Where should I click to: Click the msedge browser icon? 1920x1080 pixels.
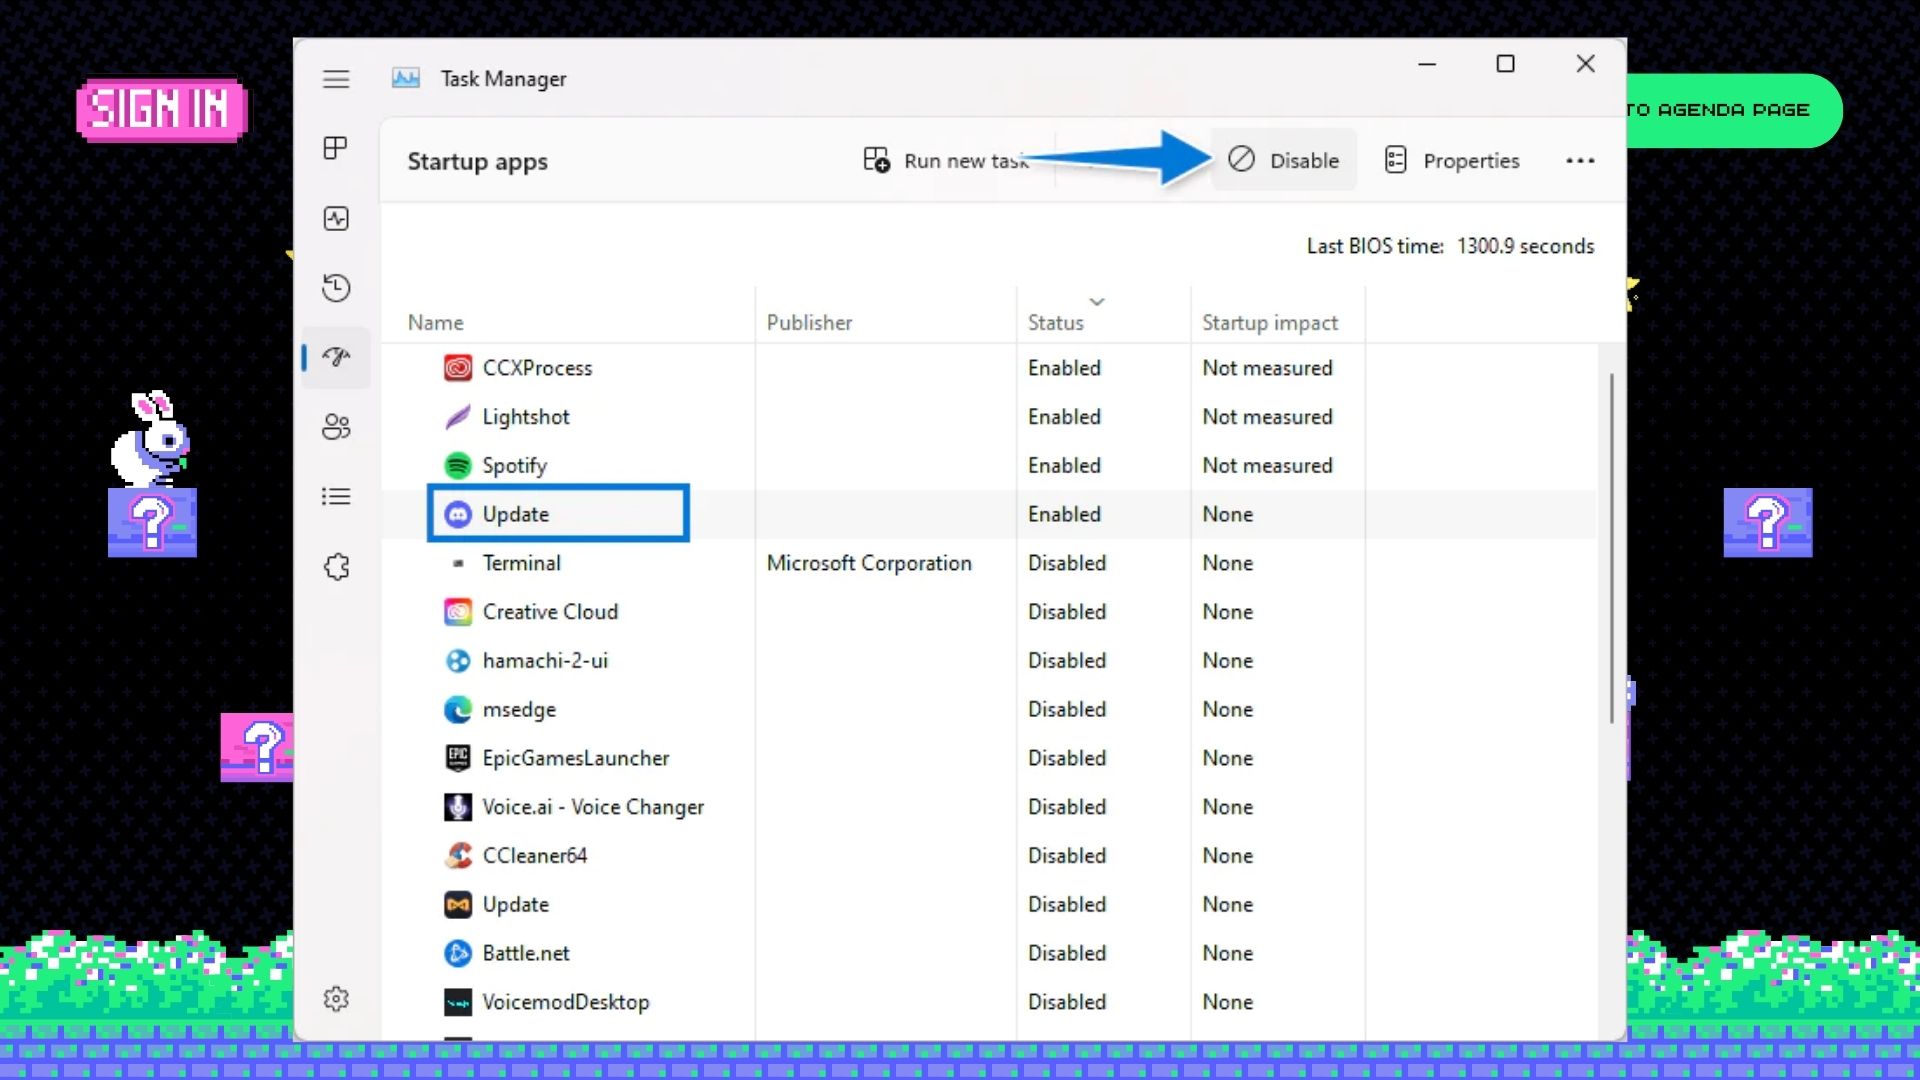(x=458, y=710)
